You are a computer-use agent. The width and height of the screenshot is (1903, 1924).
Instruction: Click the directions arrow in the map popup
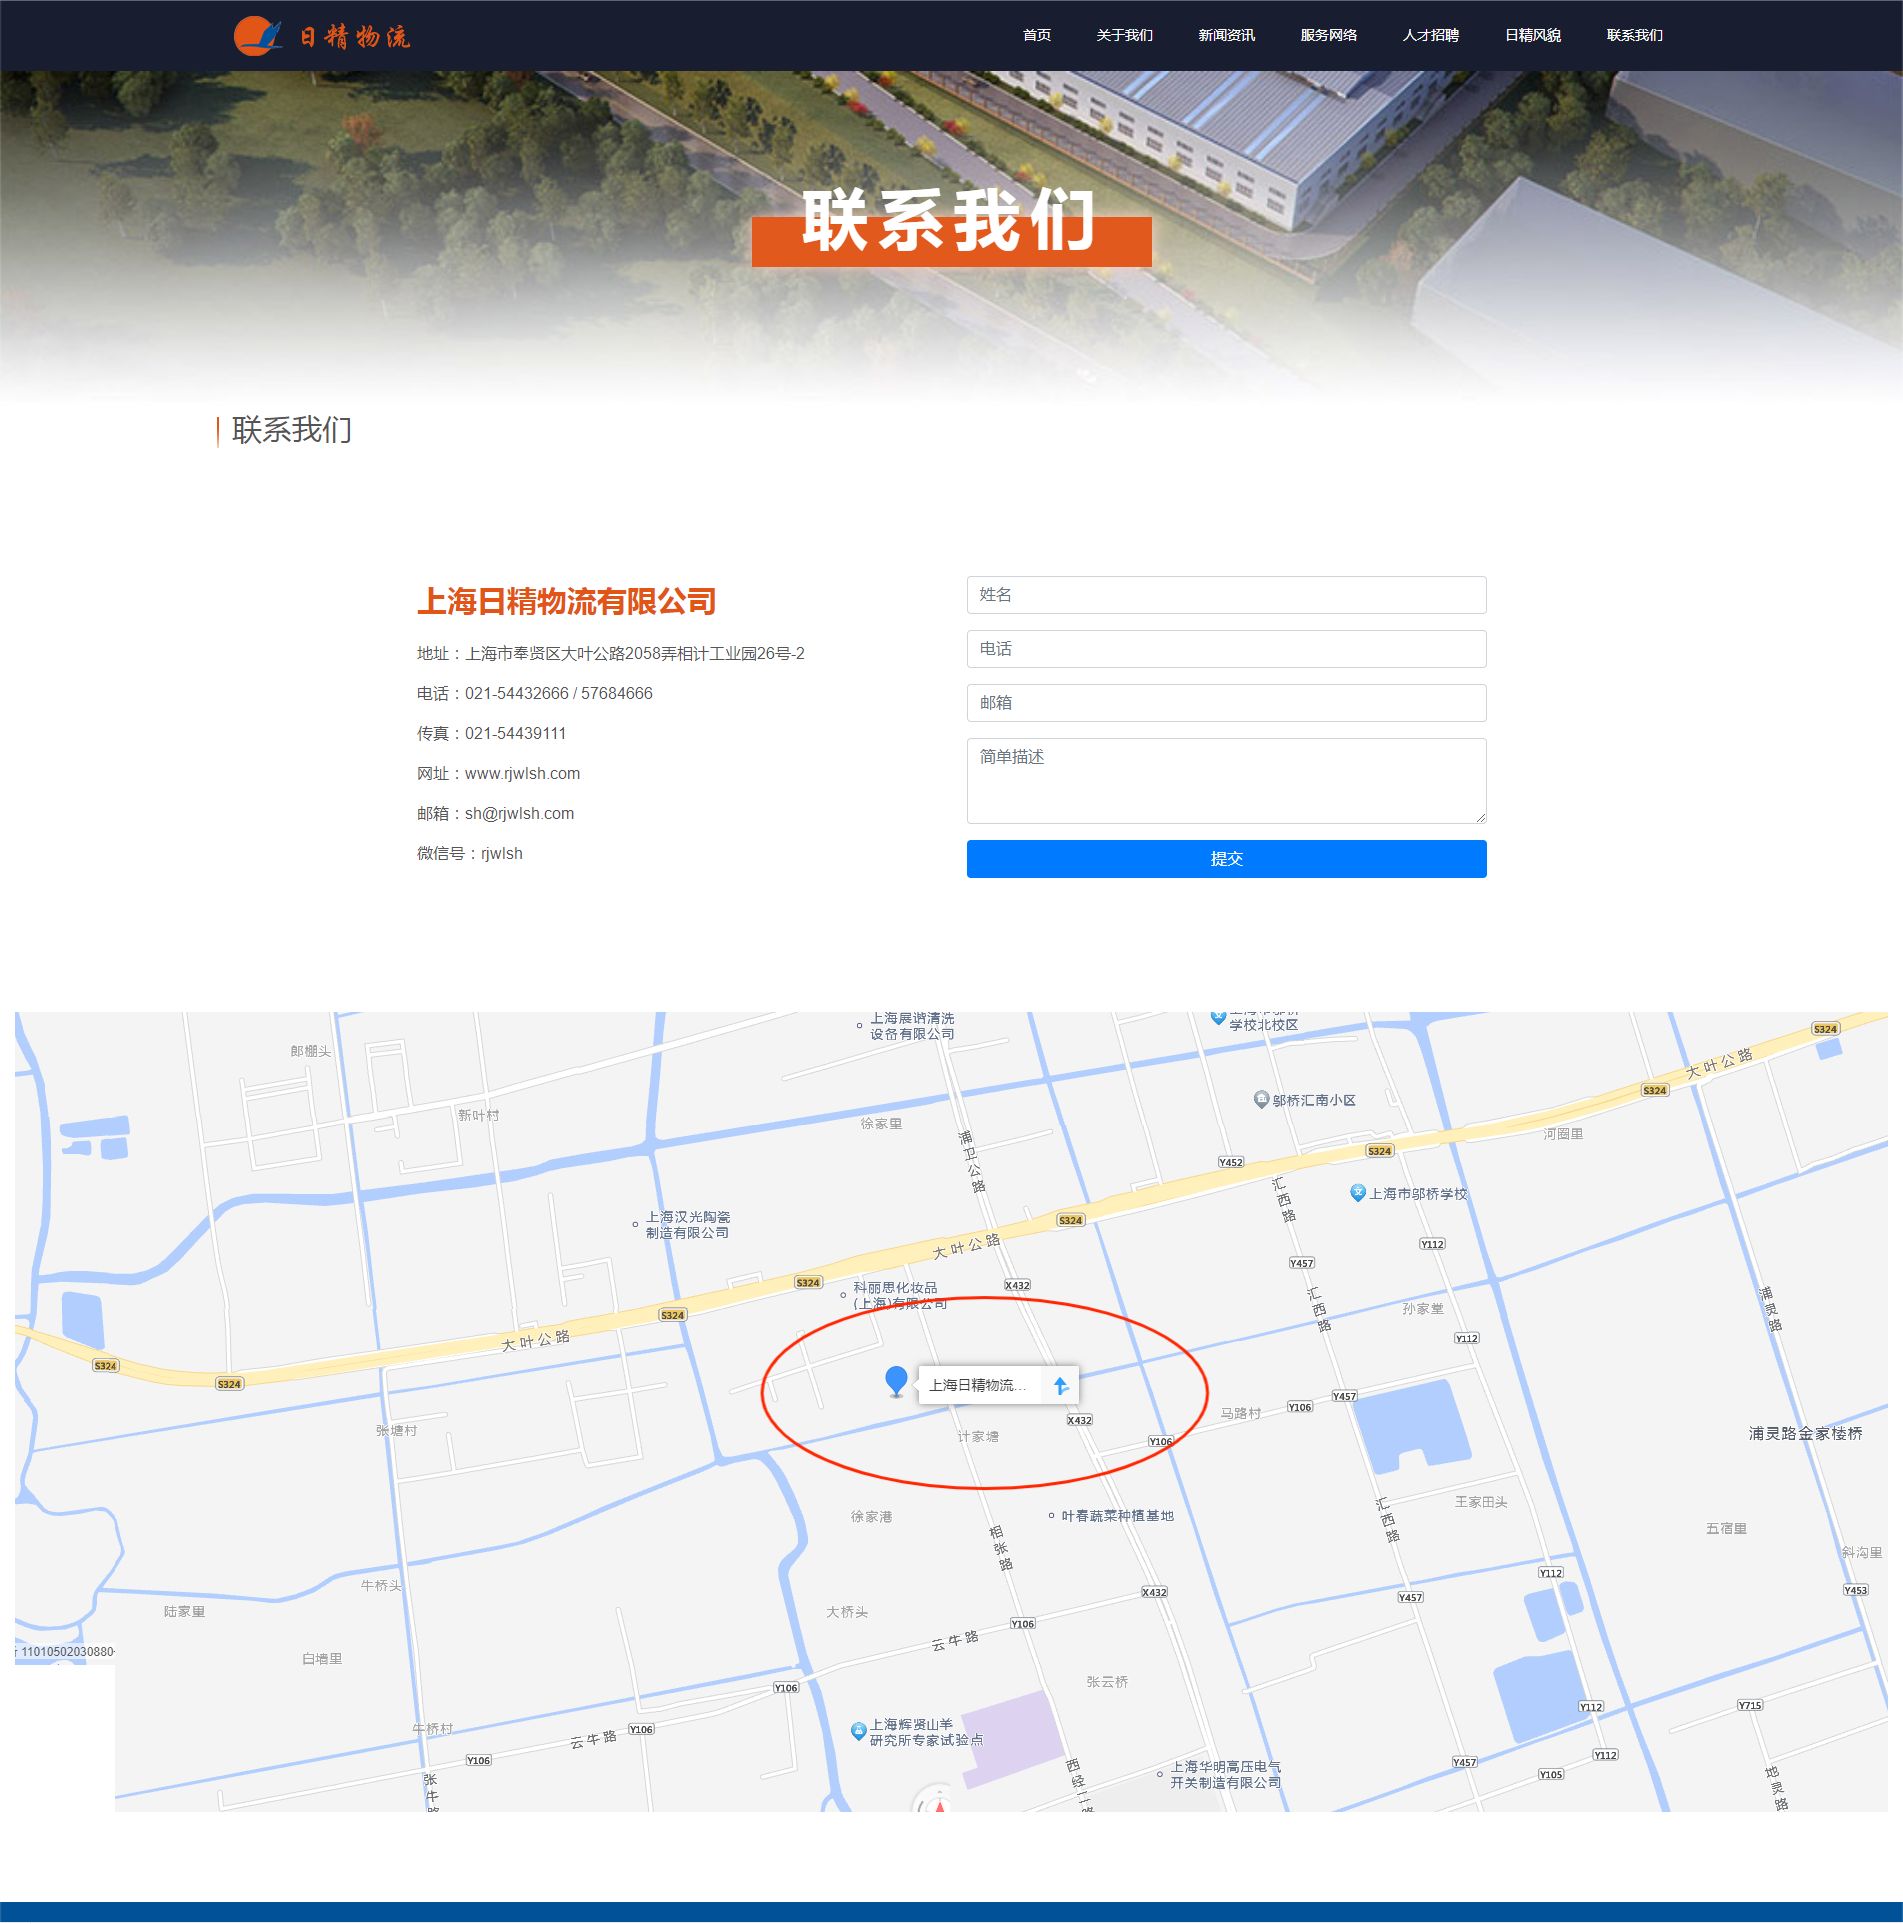pyautogui.click(x=1061, y=1385)
